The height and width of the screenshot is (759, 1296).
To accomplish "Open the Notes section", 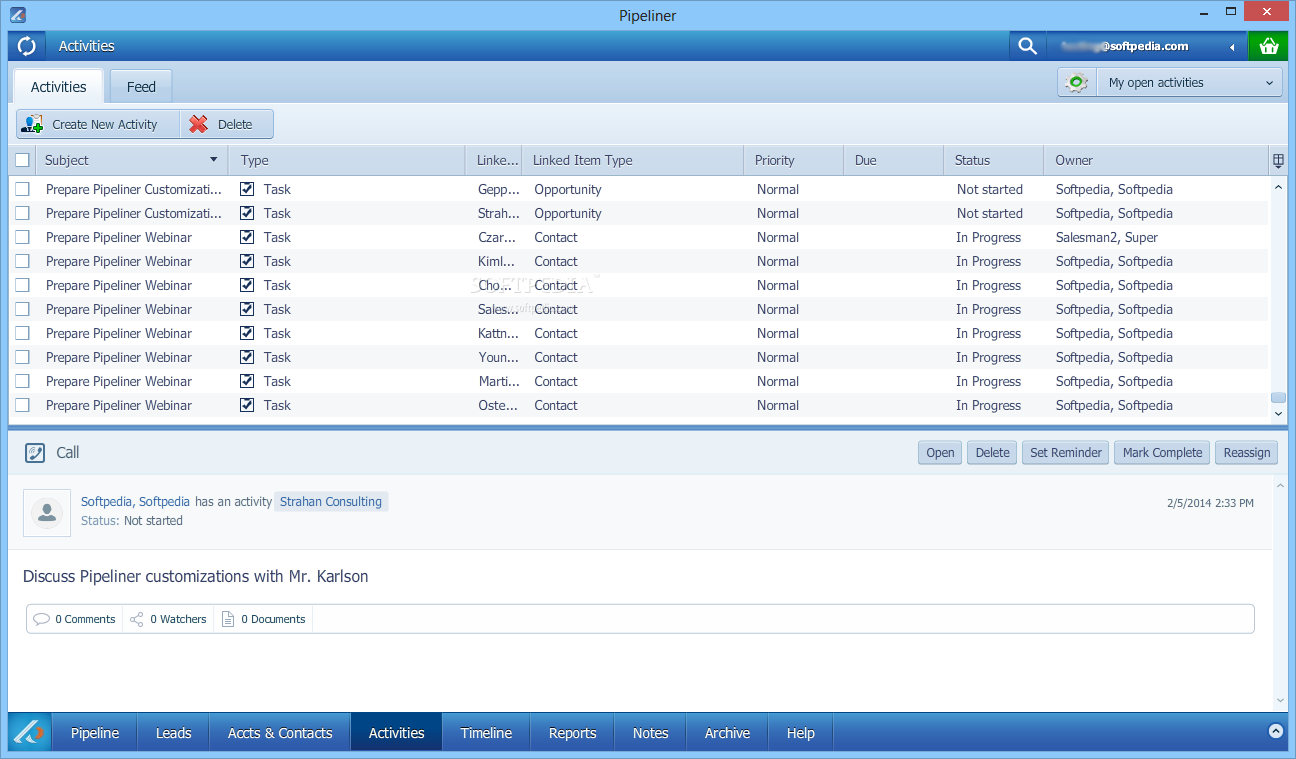I will point(650,733).
